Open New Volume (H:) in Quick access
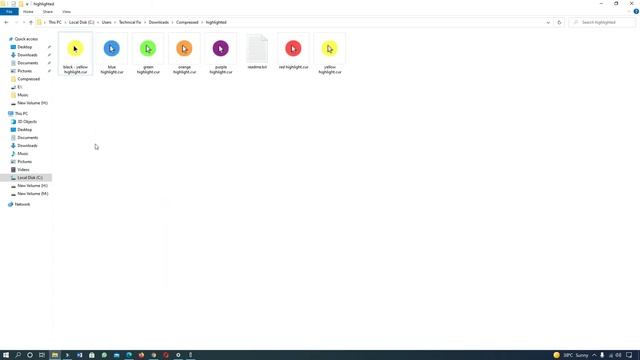The image size is (640, 360). click(x=32, y=103)
